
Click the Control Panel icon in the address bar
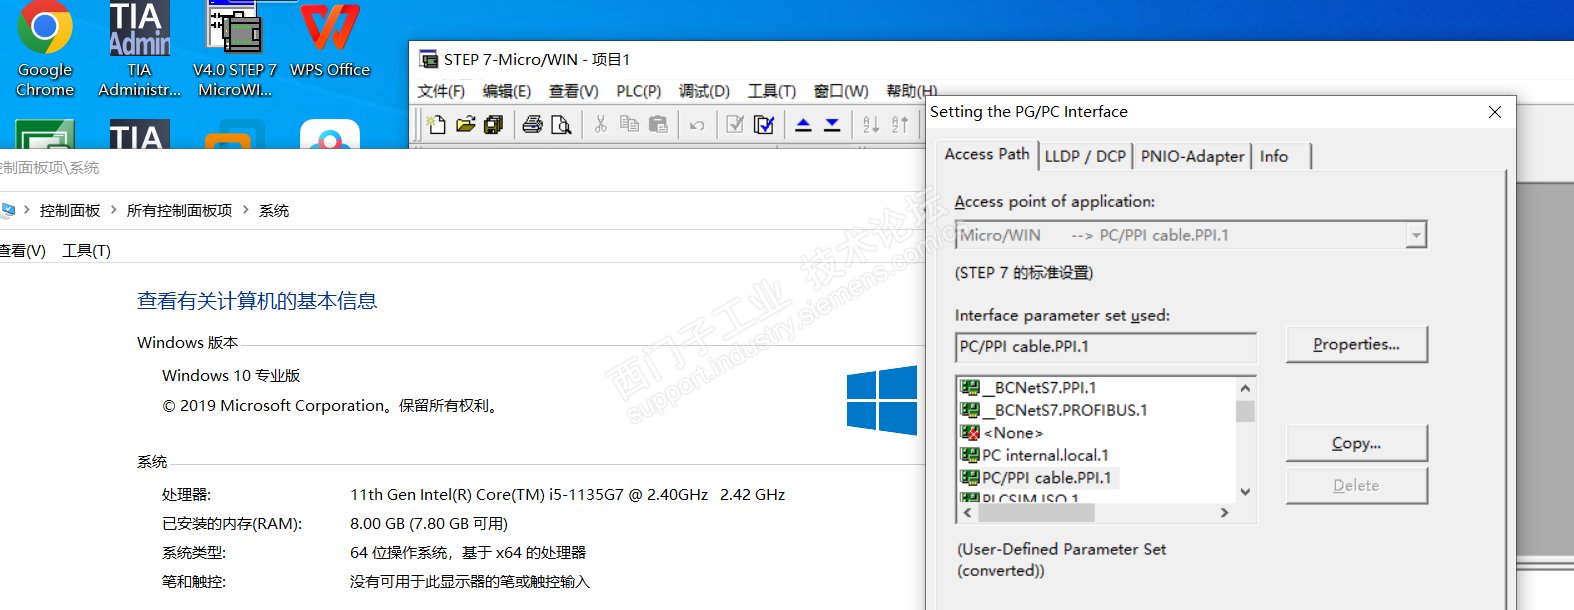[x=8, y=210]
